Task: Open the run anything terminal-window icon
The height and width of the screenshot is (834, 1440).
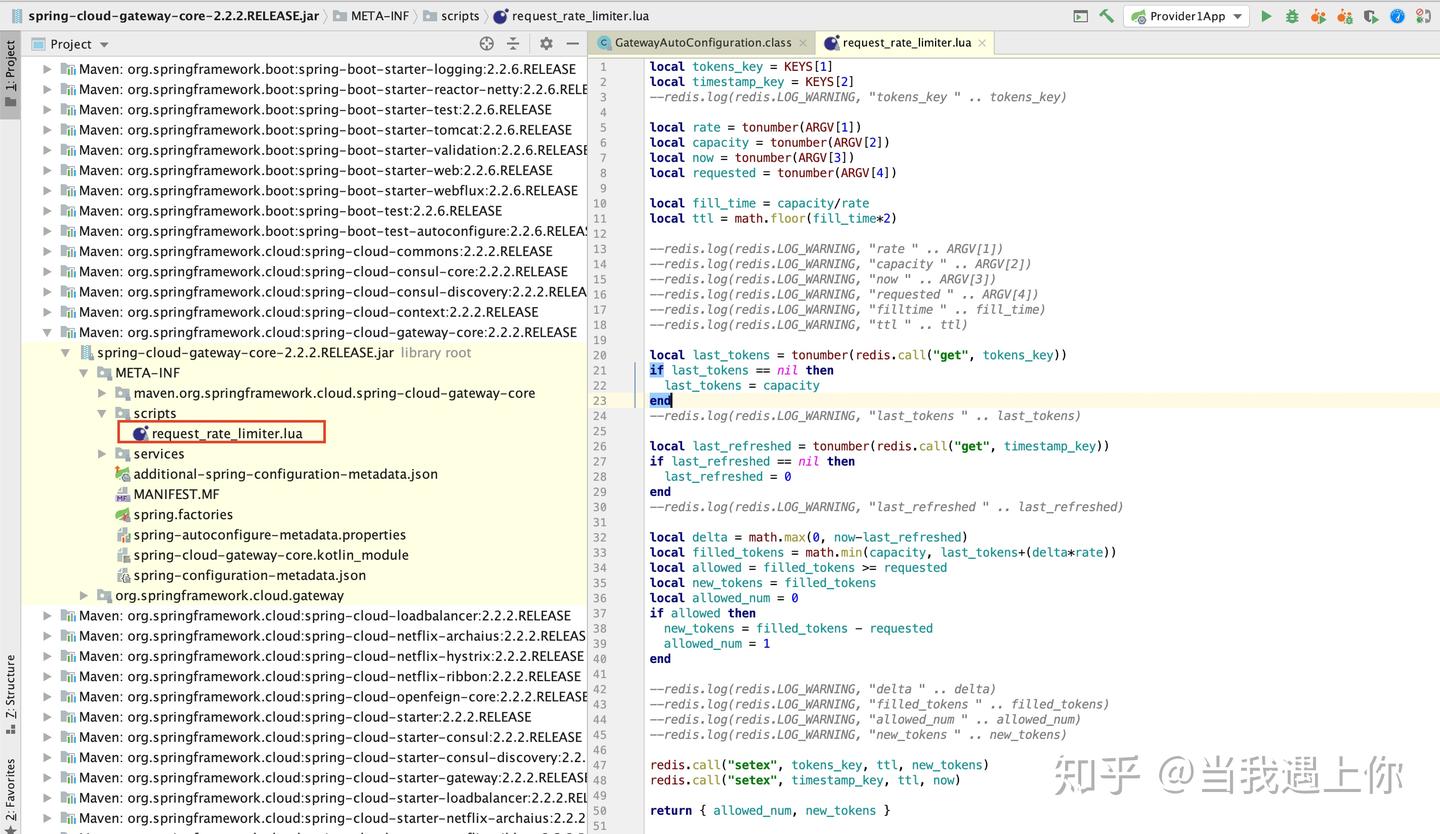Action: pyautogui.click(x=1080, y=16)
